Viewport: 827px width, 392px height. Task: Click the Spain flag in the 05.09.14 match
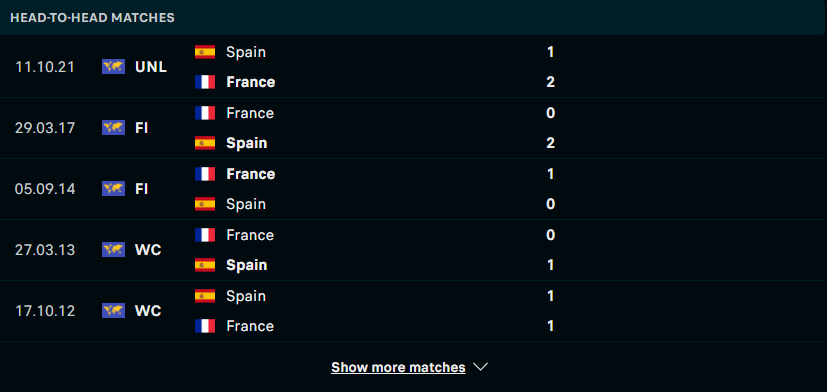pos(205,204)
